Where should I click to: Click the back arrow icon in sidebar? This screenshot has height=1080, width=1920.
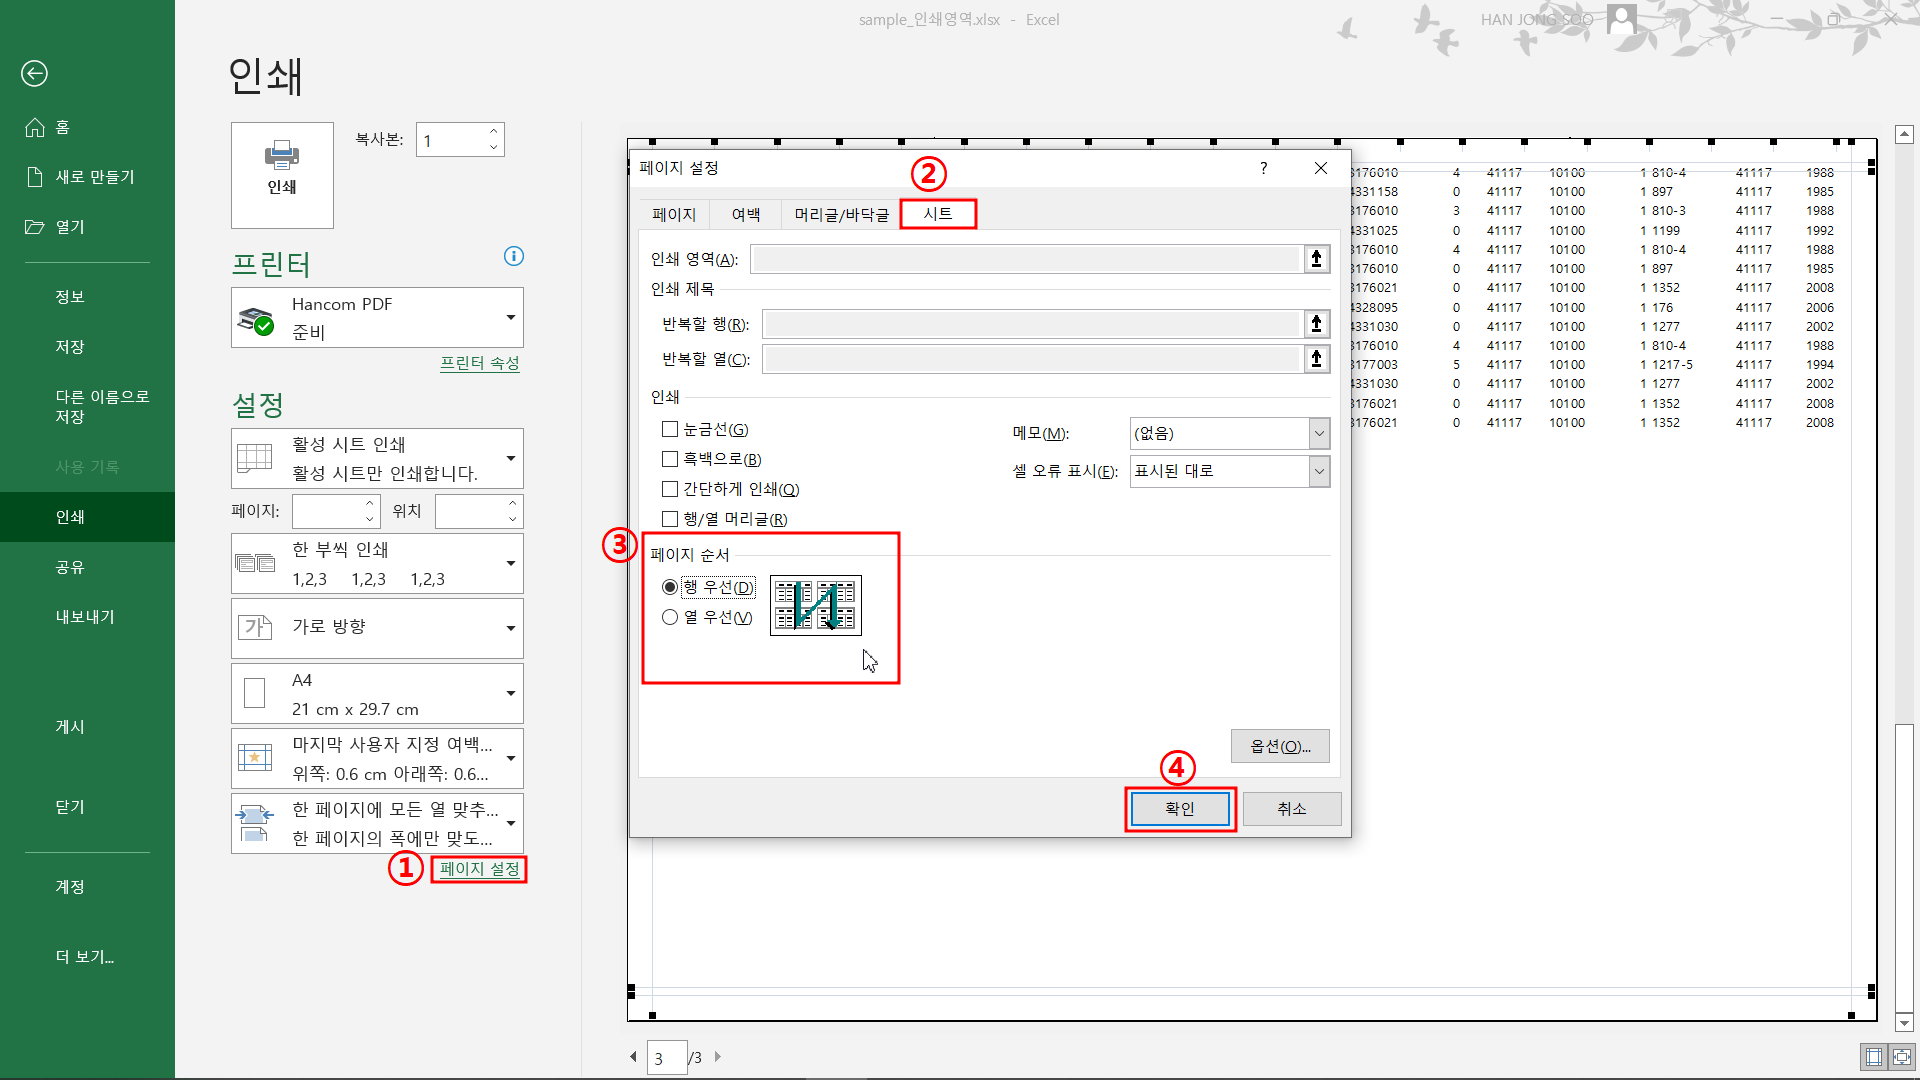[34, 73]
